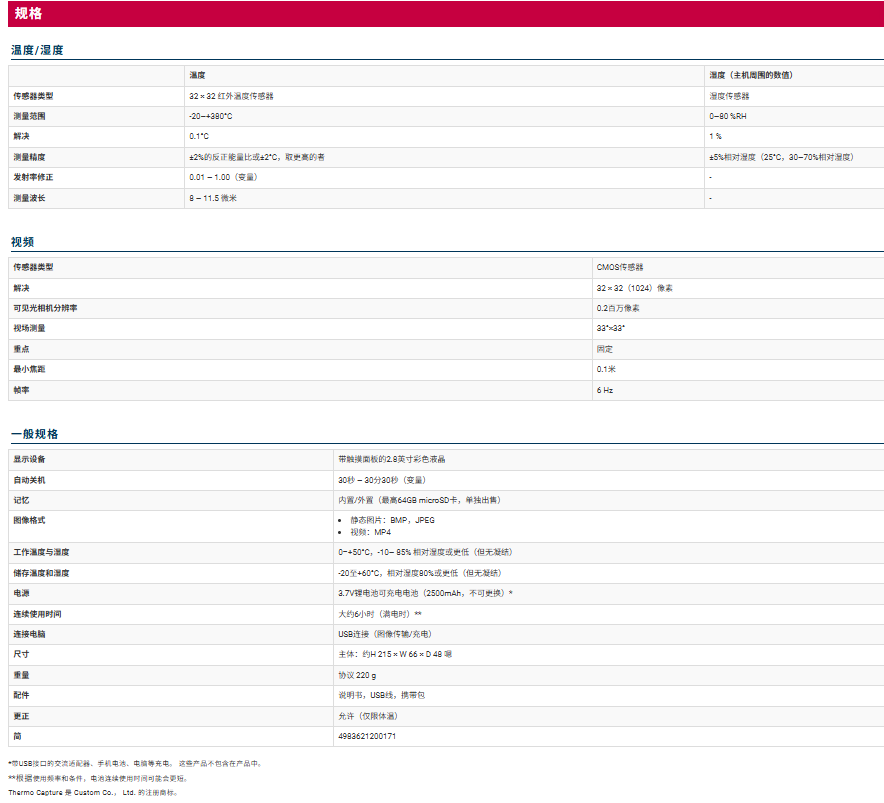Click the '电源' row label
The height and width of the screenshot is (803, 884).
coord(21,593)
